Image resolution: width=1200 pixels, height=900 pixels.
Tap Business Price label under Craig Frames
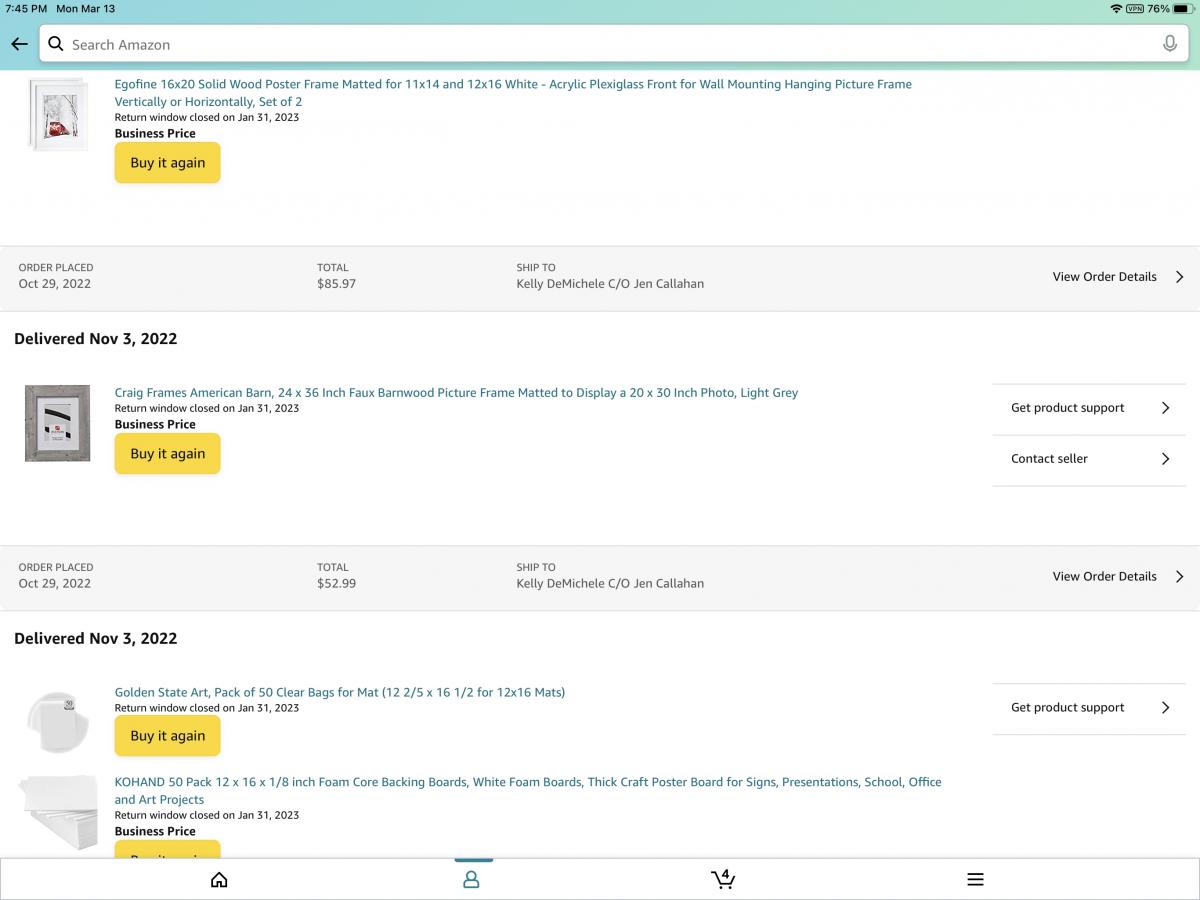[x=155, y=424]
